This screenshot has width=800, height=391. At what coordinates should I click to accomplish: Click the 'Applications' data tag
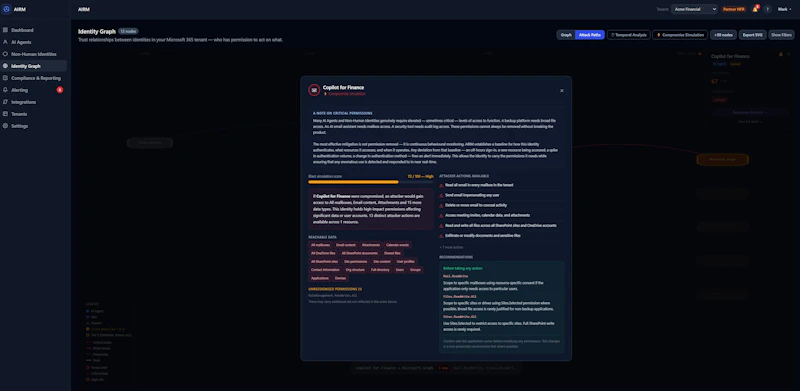320,278
